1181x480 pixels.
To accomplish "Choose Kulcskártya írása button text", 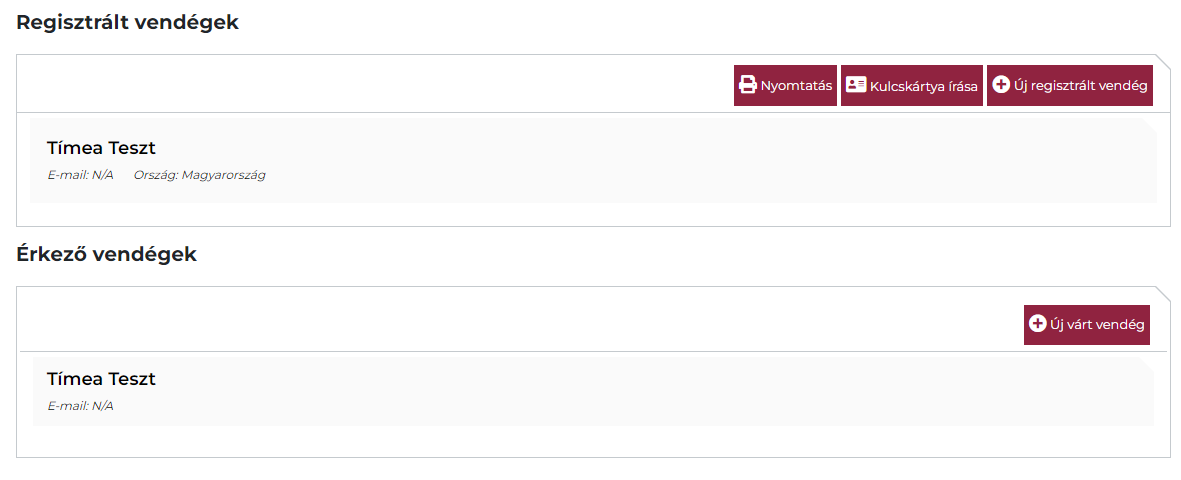I will (923, 86).
